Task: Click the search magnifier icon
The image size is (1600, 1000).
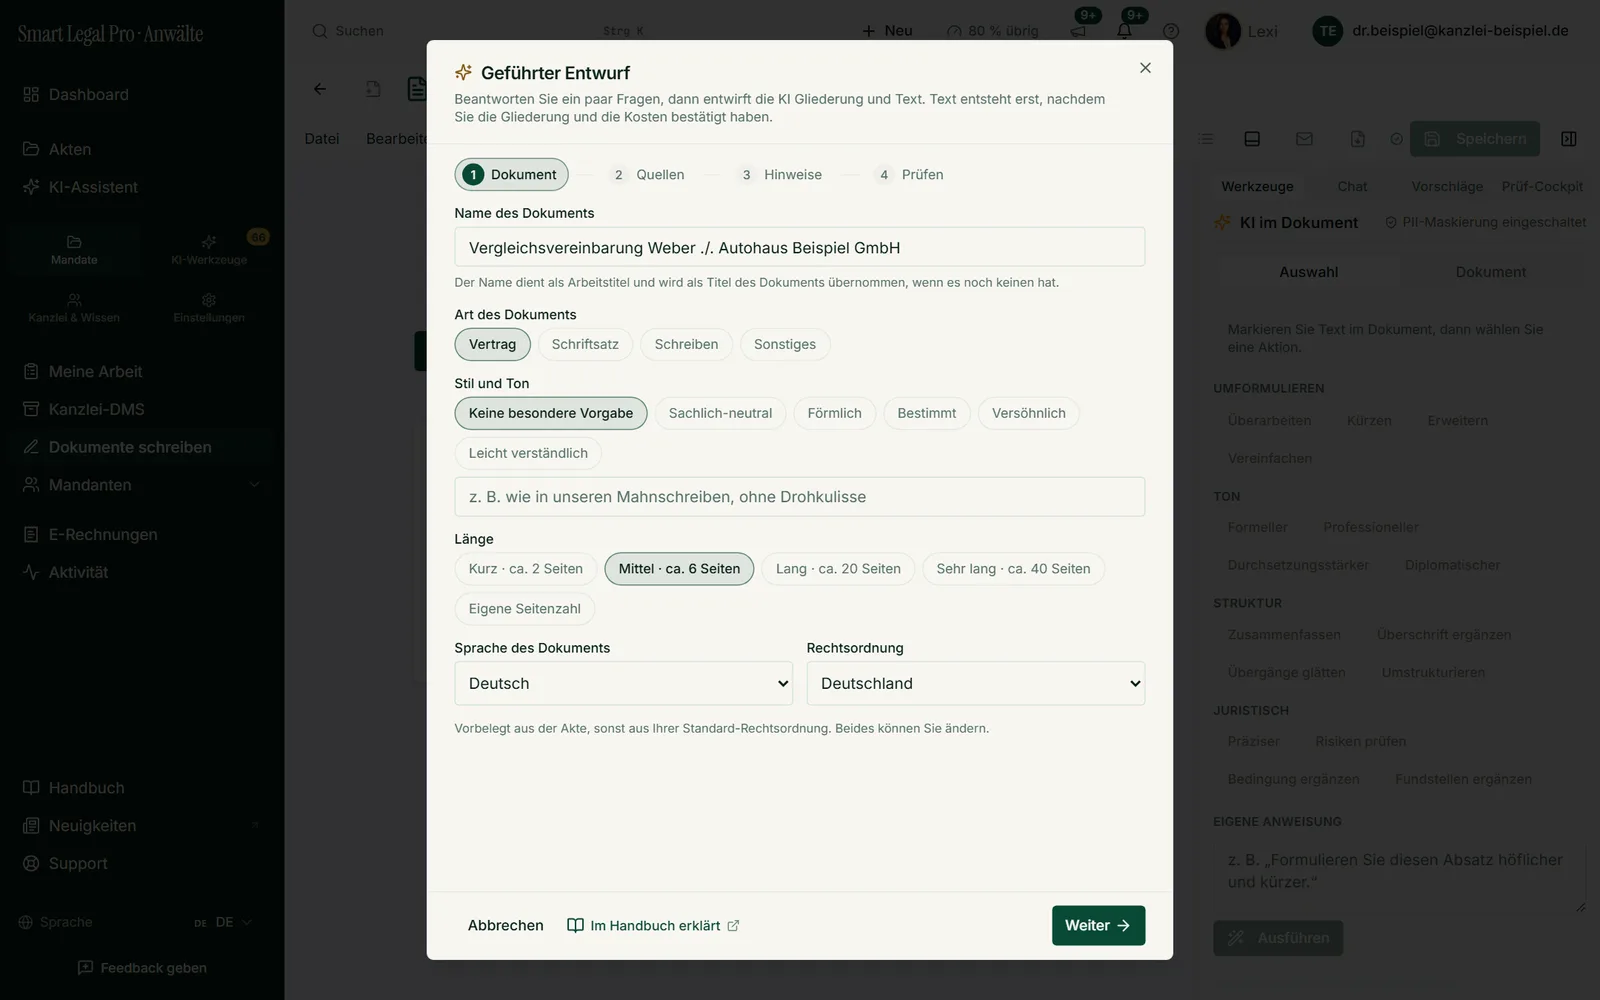Action: (320, 31)
